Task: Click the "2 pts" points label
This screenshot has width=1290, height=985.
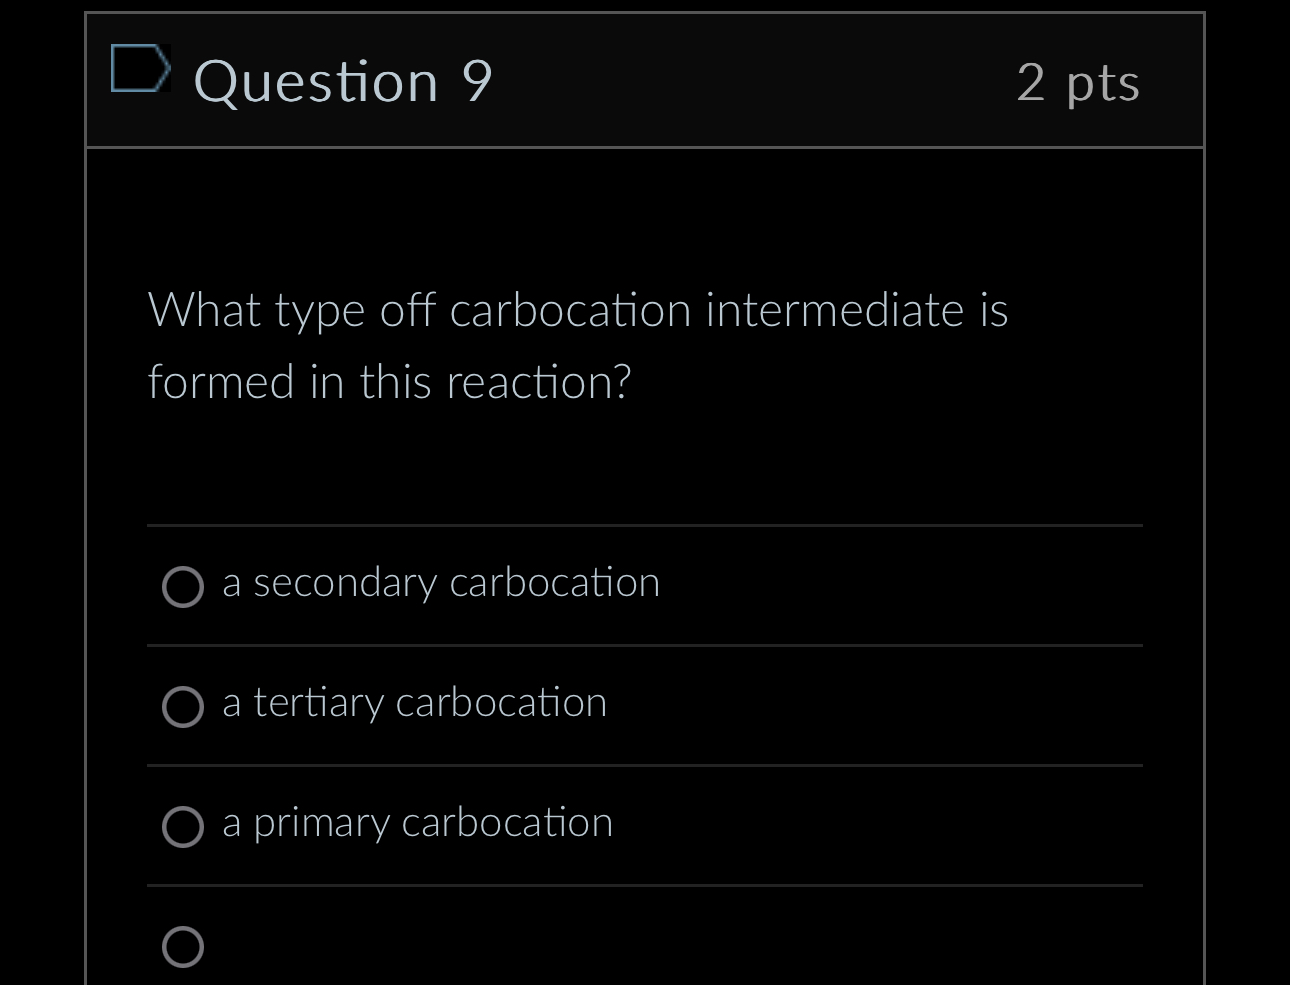Action: tap(1078, 83)
